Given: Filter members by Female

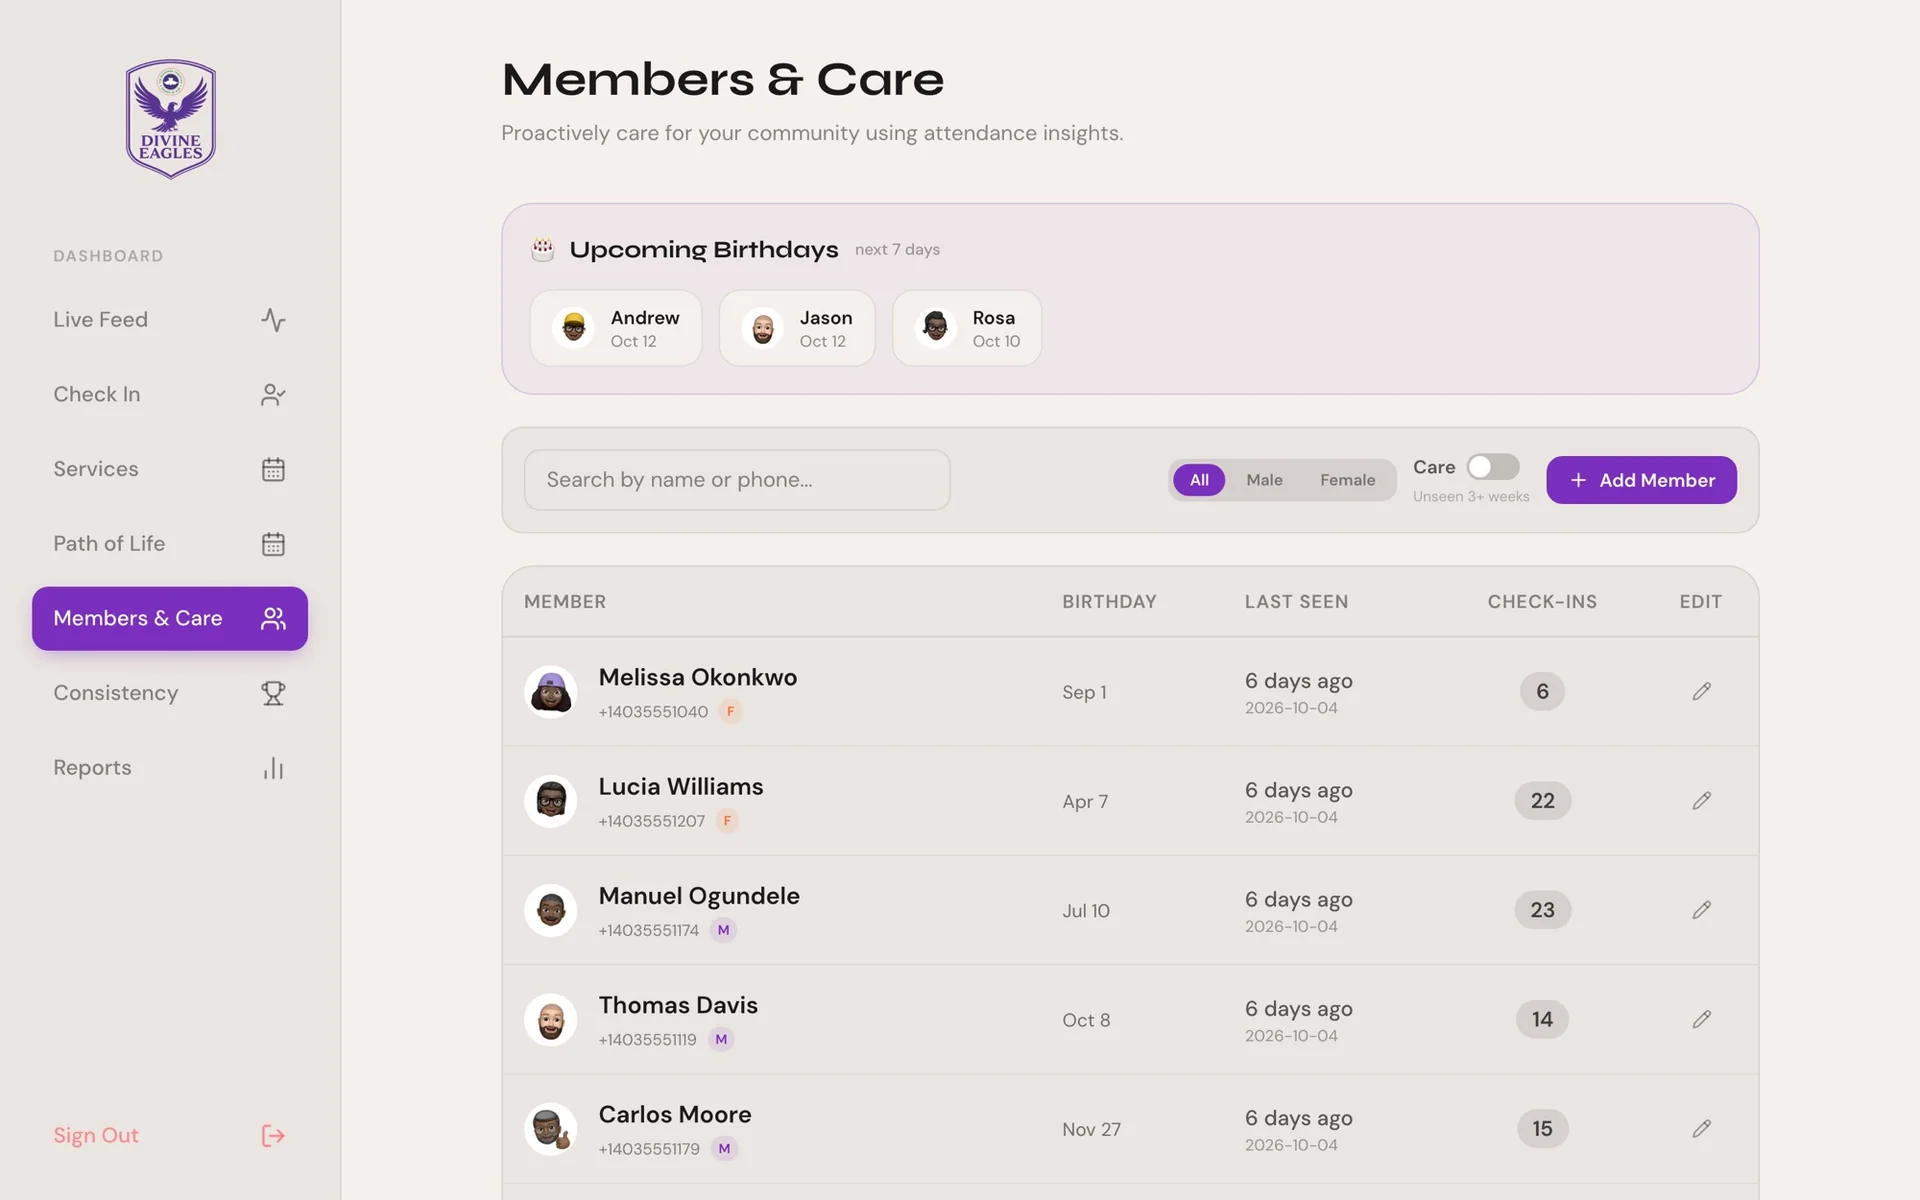Looking at the screenshot, I should (x=1347, y=480).
